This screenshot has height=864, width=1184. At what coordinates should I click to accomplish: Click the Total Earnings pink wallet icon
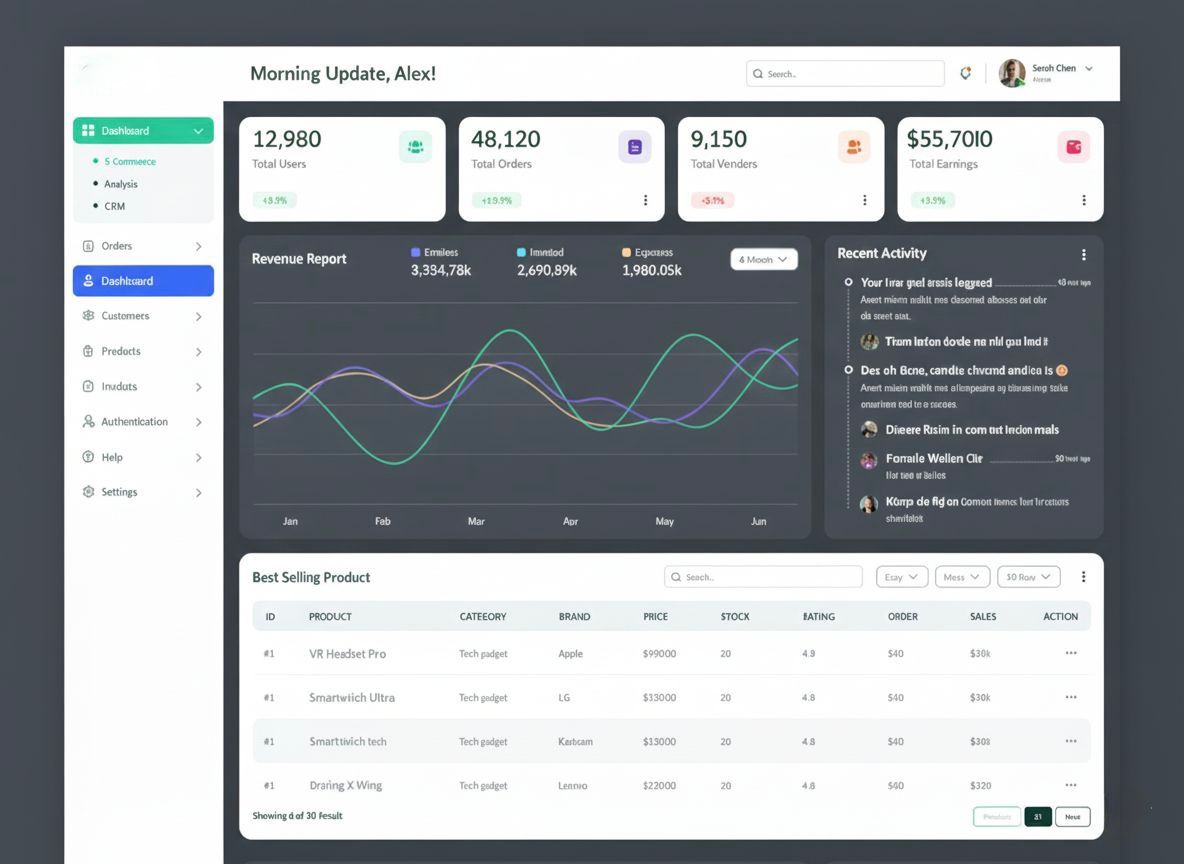[1073, 147]
